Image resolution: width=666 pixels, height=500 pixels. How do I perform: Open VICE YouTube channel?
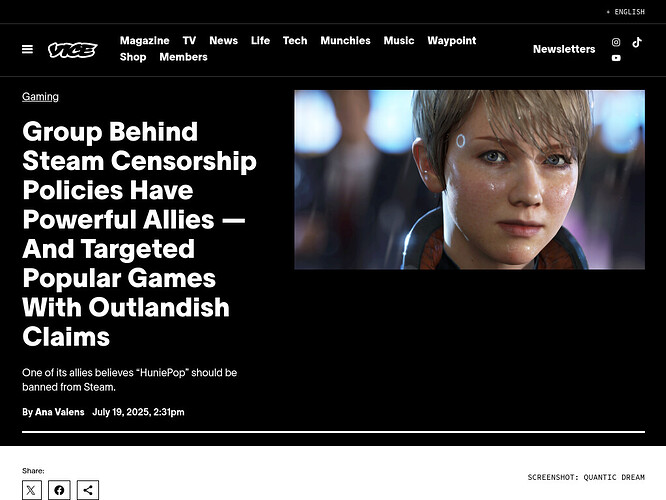pos(616,58)
